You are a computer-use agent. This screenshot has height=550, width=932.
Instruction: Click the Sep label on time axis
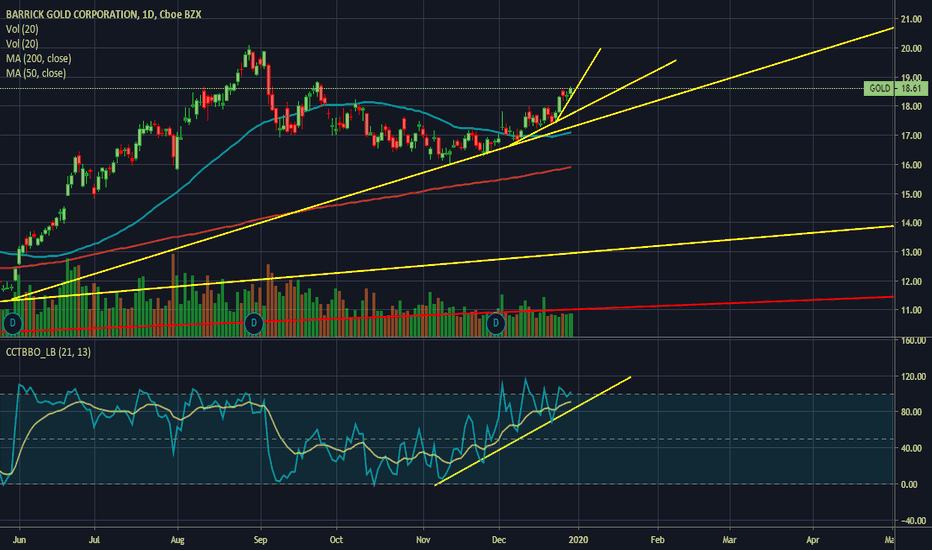(260, 540)
